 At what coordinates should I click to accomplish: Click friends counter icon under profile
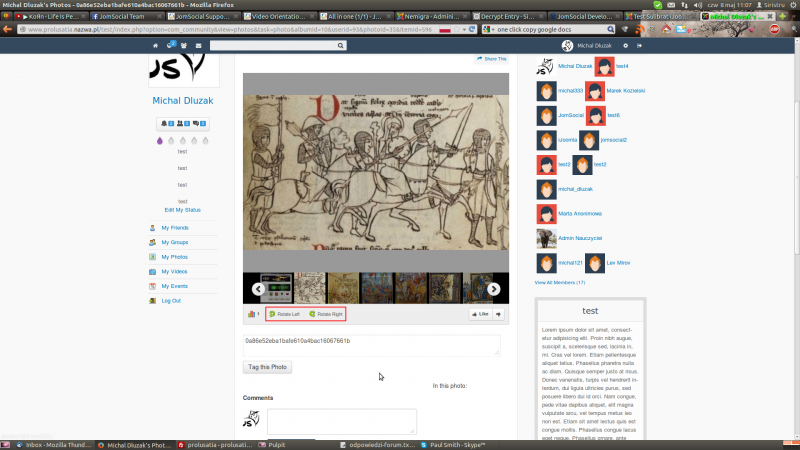coord(183,123)
